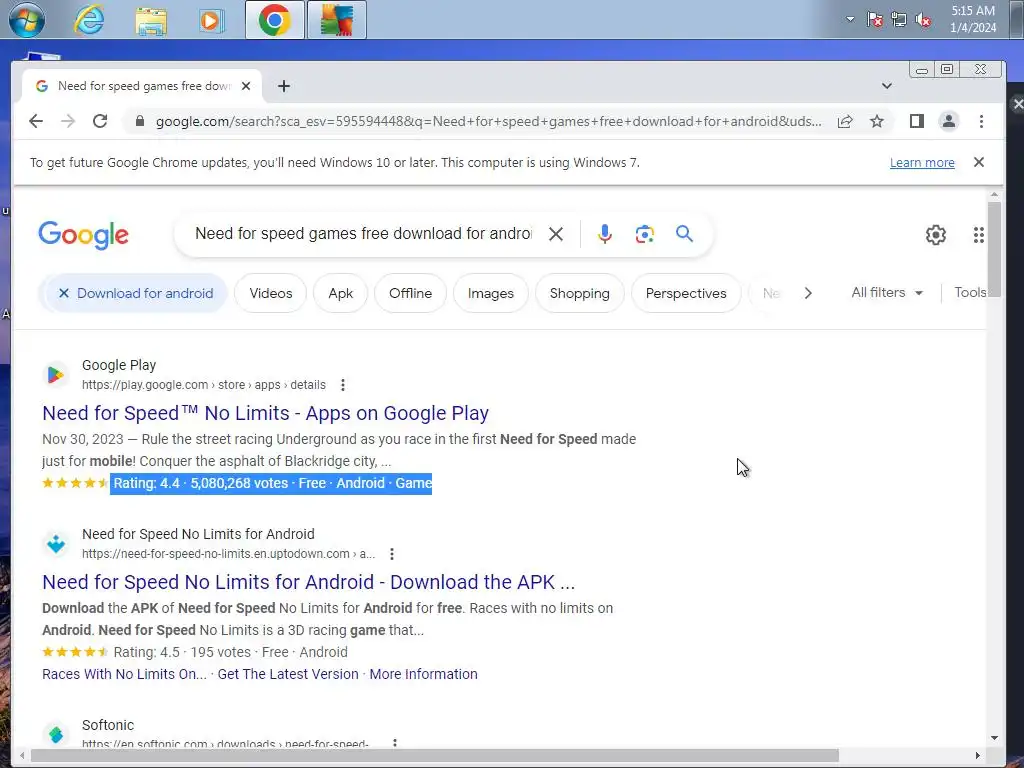Click the muted volume tray icon
1024x768 pixels.
(923, 20)
